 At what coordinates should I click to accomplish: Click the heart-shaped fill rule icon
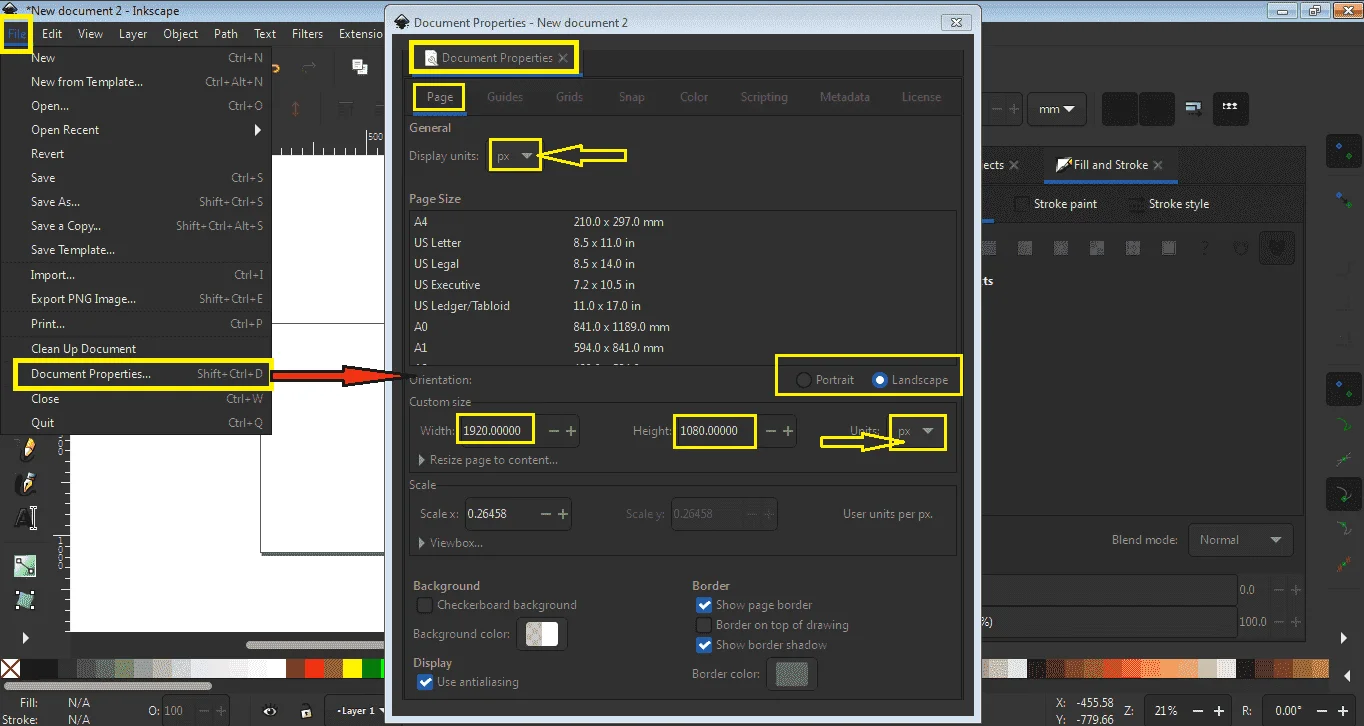click(x=1240, y=248)
